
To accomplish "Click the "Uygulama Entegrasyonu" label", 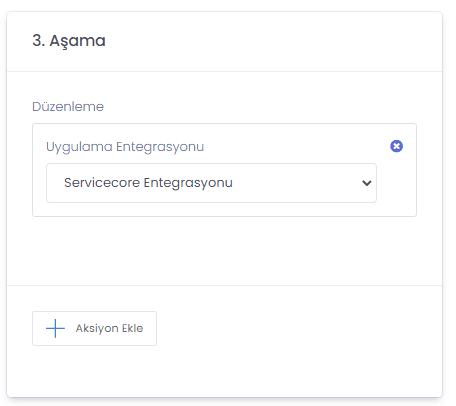I will point(125,147).
